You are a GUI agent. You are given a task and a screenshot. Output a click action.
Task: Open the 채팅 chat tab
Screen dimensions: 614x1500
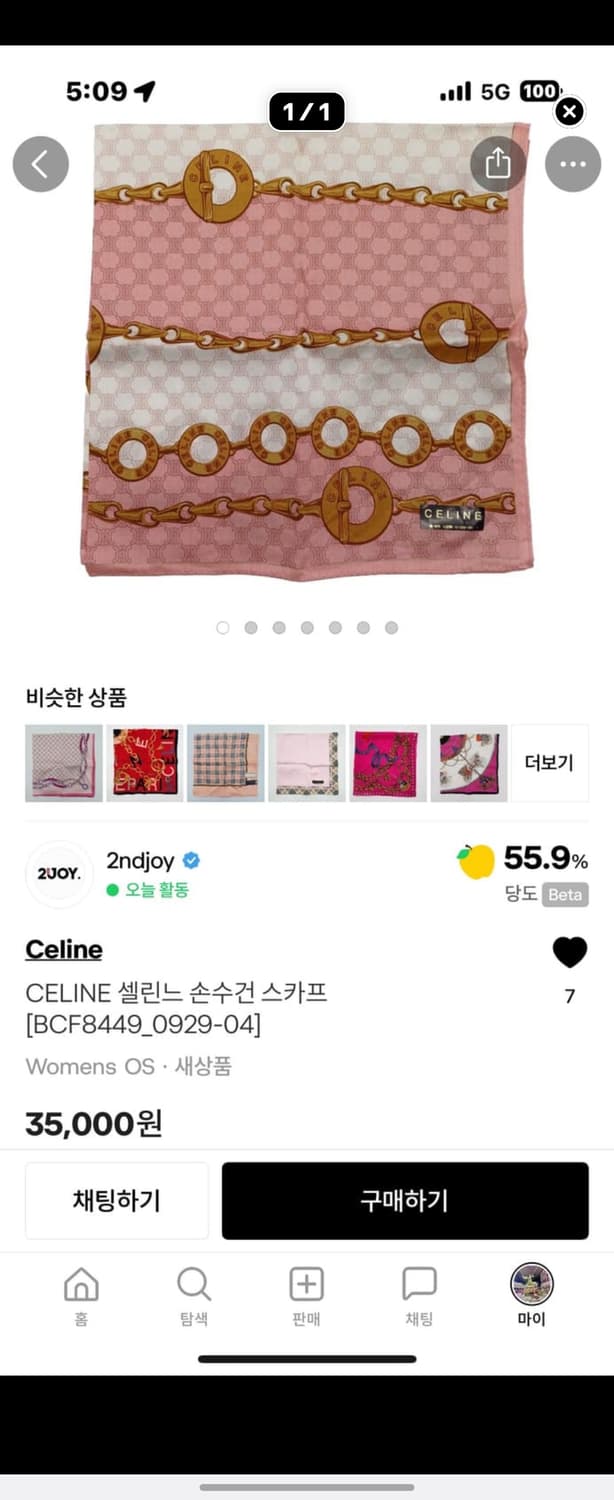click(x=419, y=1297)
